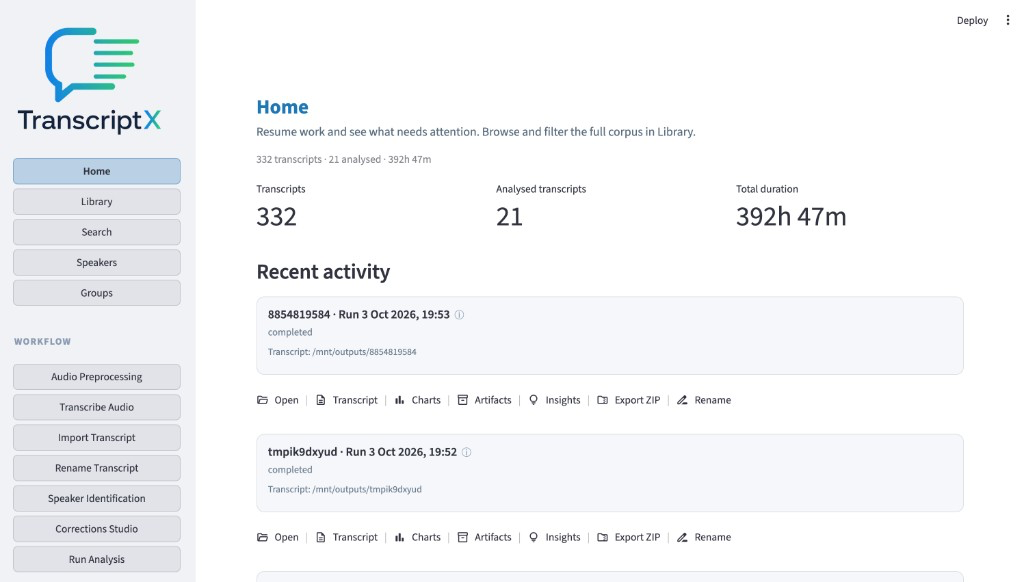Click the Recent activity heading
Viewport: 1024px width, 582px height.
click(x=323, y=271)
